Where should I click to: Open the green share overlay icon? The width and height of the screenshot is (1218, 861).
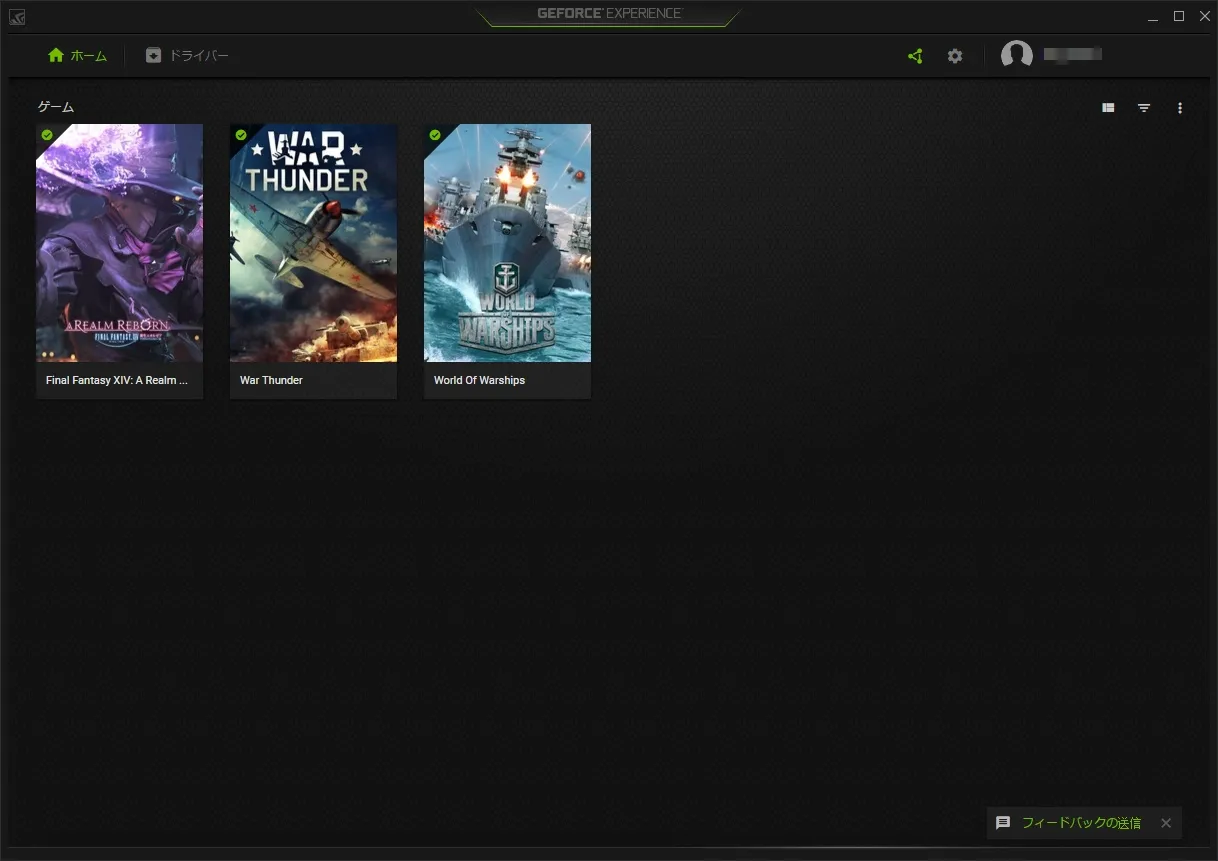coord(915,56)
